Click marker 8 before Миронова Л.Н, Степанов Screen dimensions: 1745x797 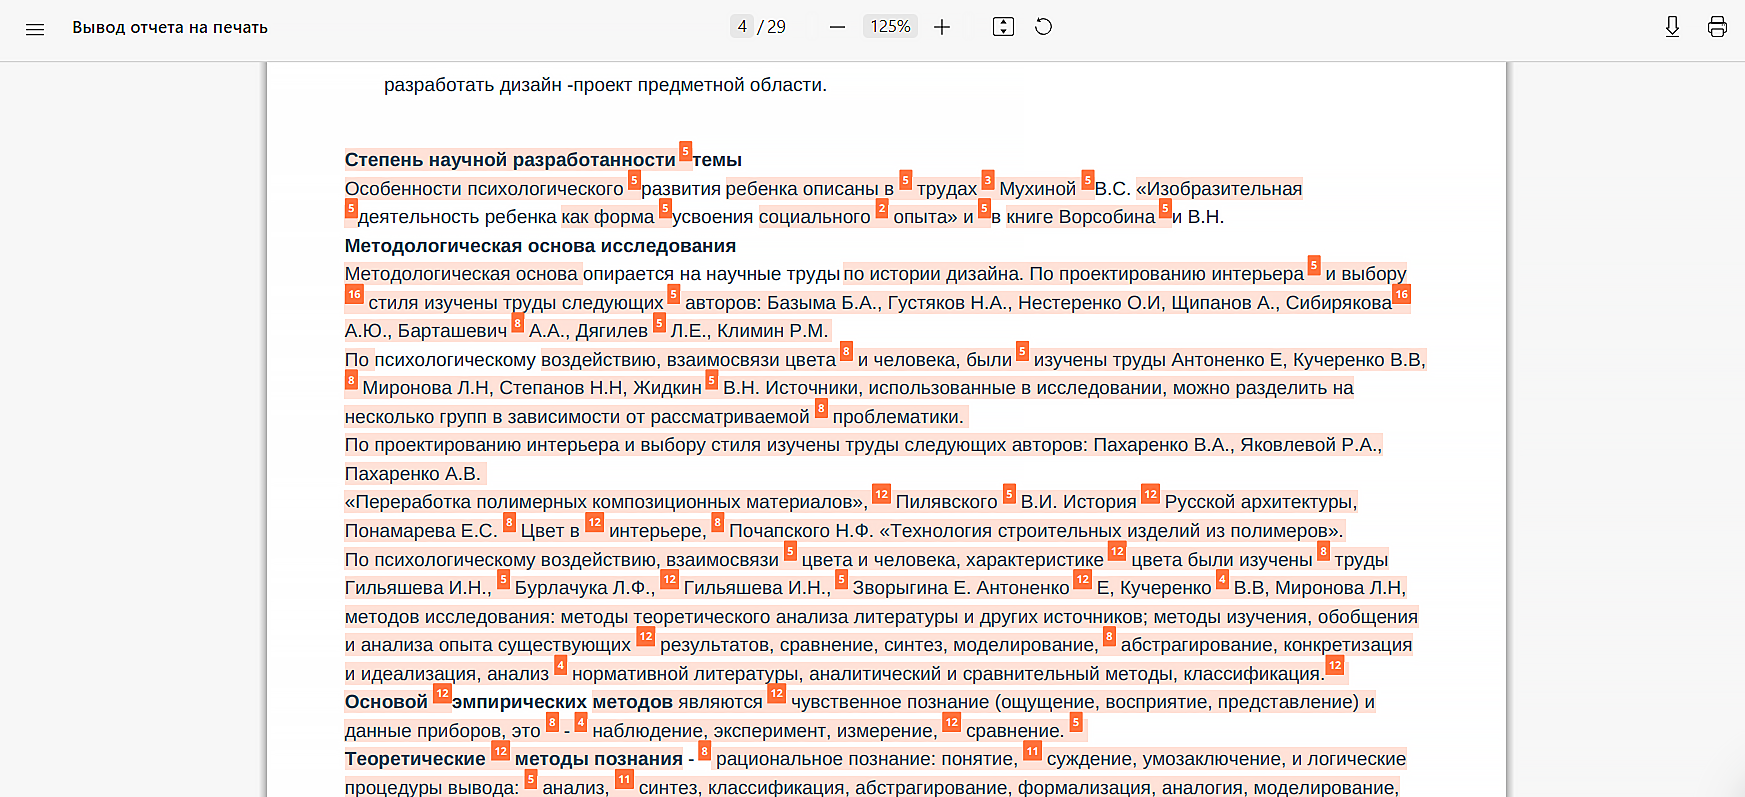click(351, 379)
